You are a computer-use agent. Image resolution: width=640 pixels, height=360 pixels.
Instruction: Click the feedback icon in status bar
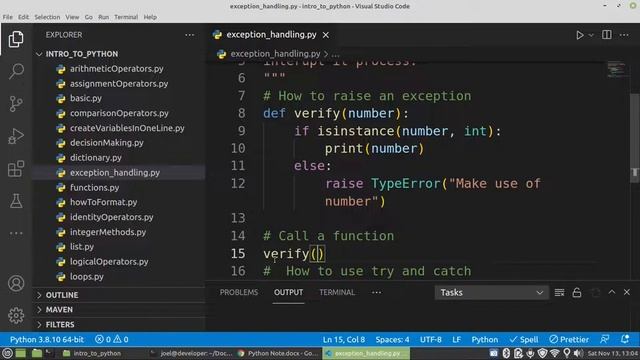click(604, 339)
